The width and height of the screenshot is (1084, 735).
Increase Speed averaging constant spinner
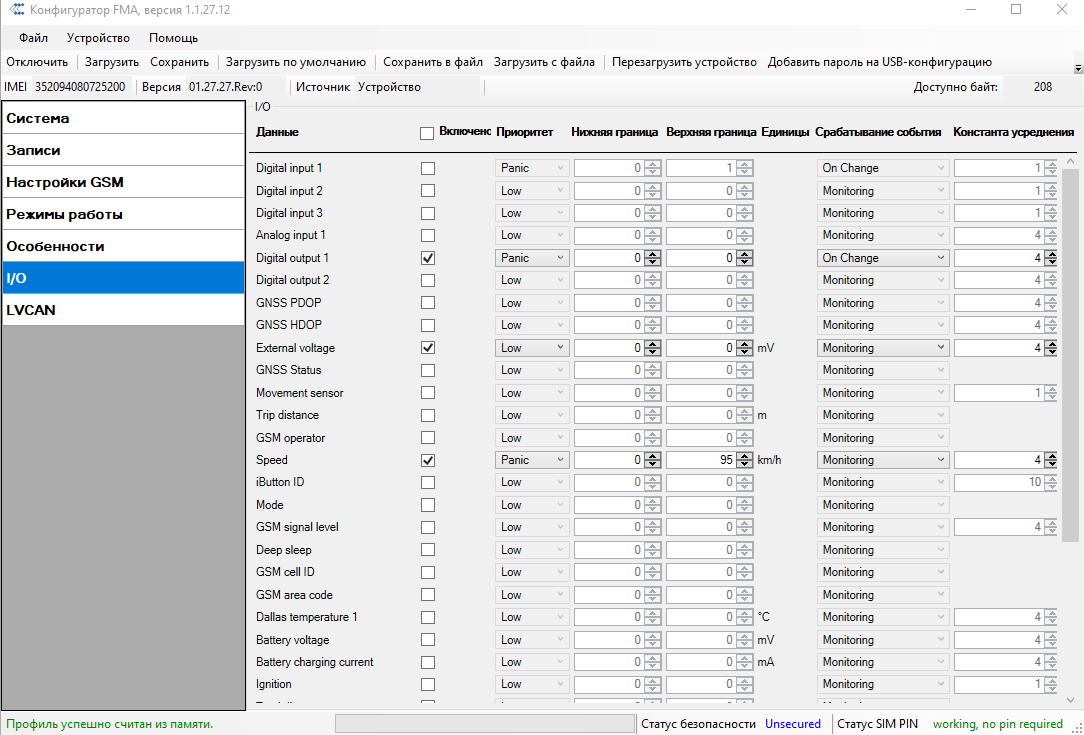1051,456
